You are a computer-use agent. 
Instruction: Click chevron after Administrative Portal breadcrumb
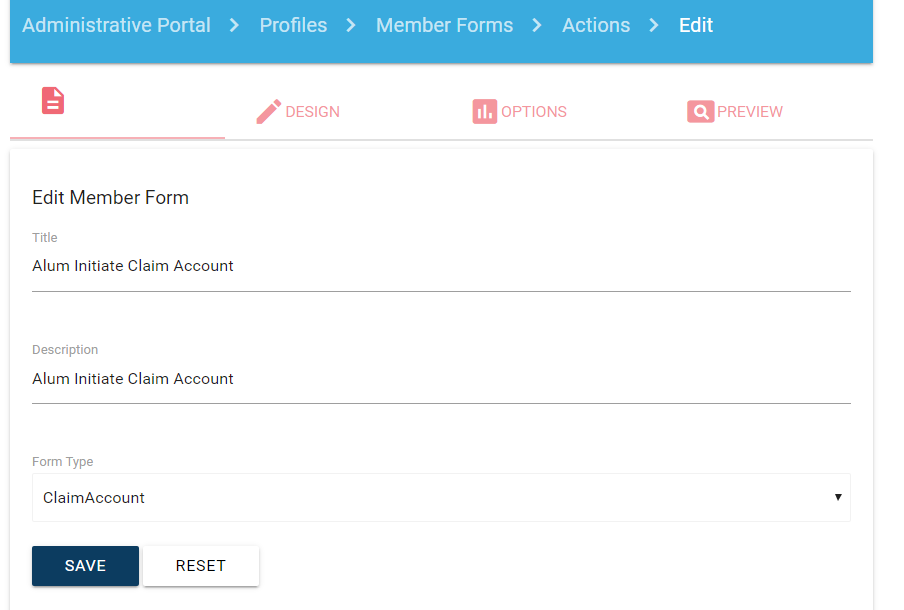tap(235, 25)
